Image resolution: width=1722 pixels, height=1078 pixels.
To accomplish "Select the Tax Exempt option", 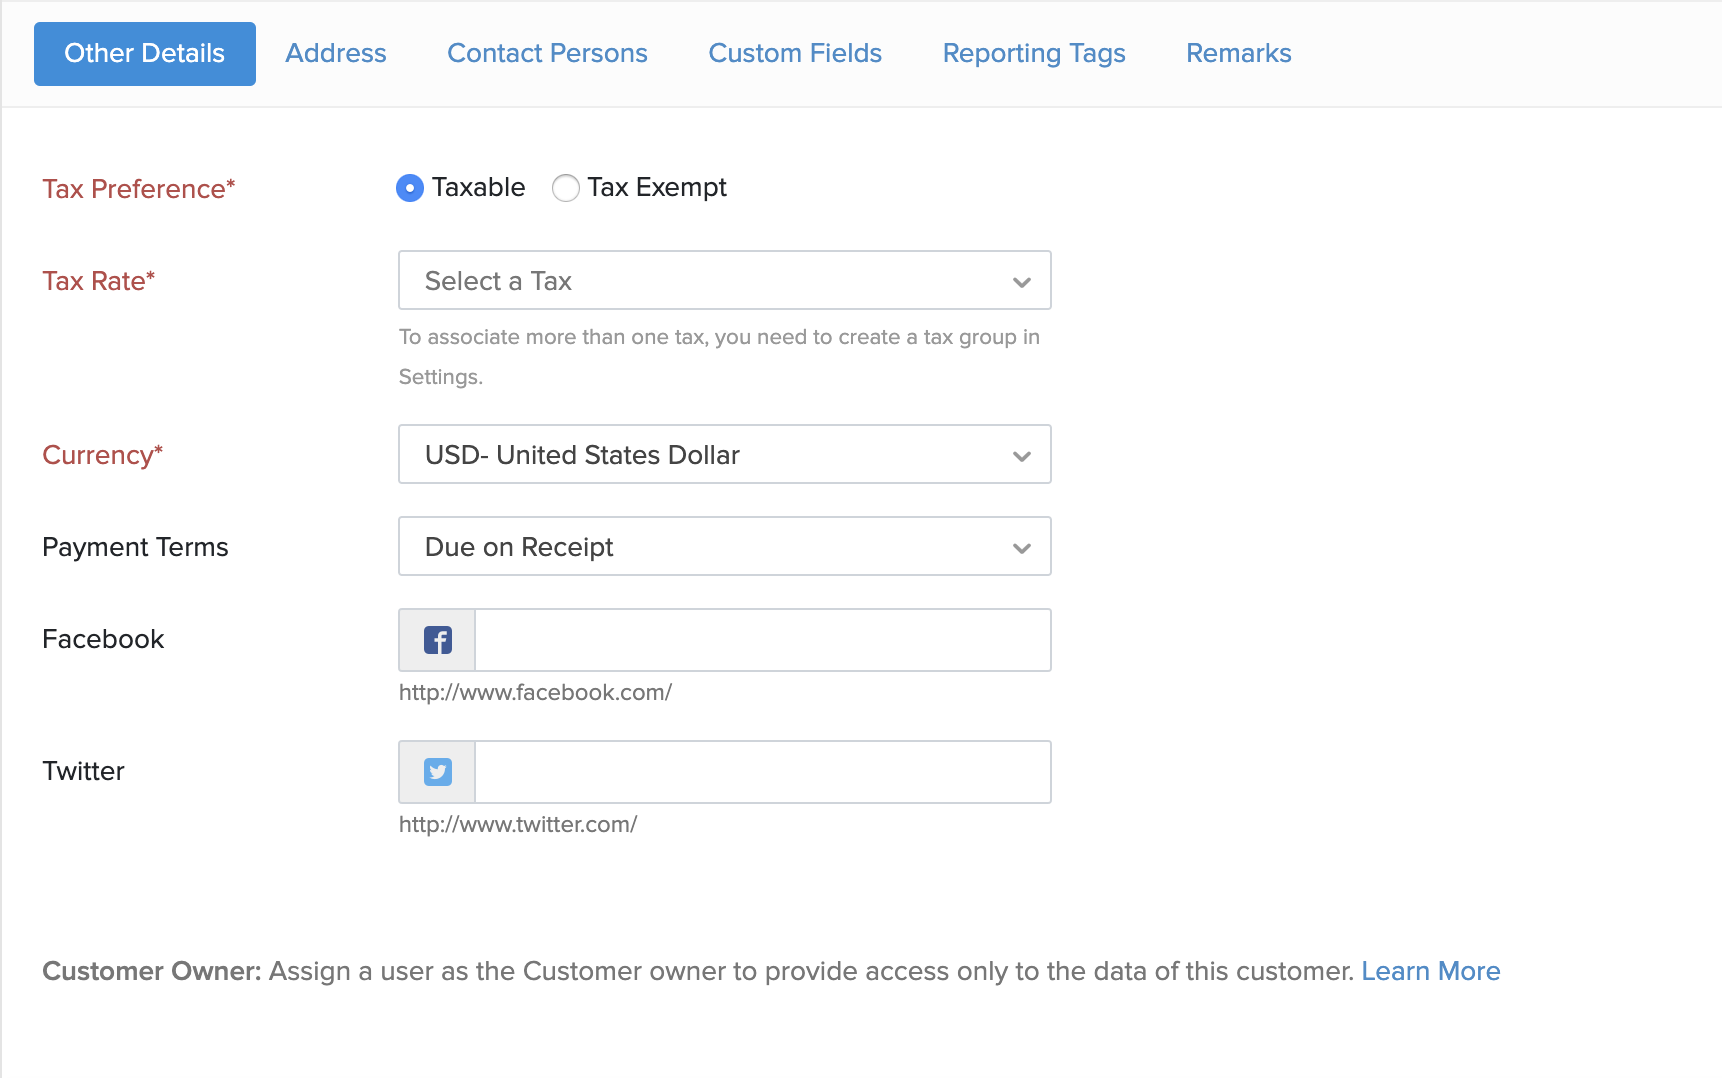I will click(566, 188).
